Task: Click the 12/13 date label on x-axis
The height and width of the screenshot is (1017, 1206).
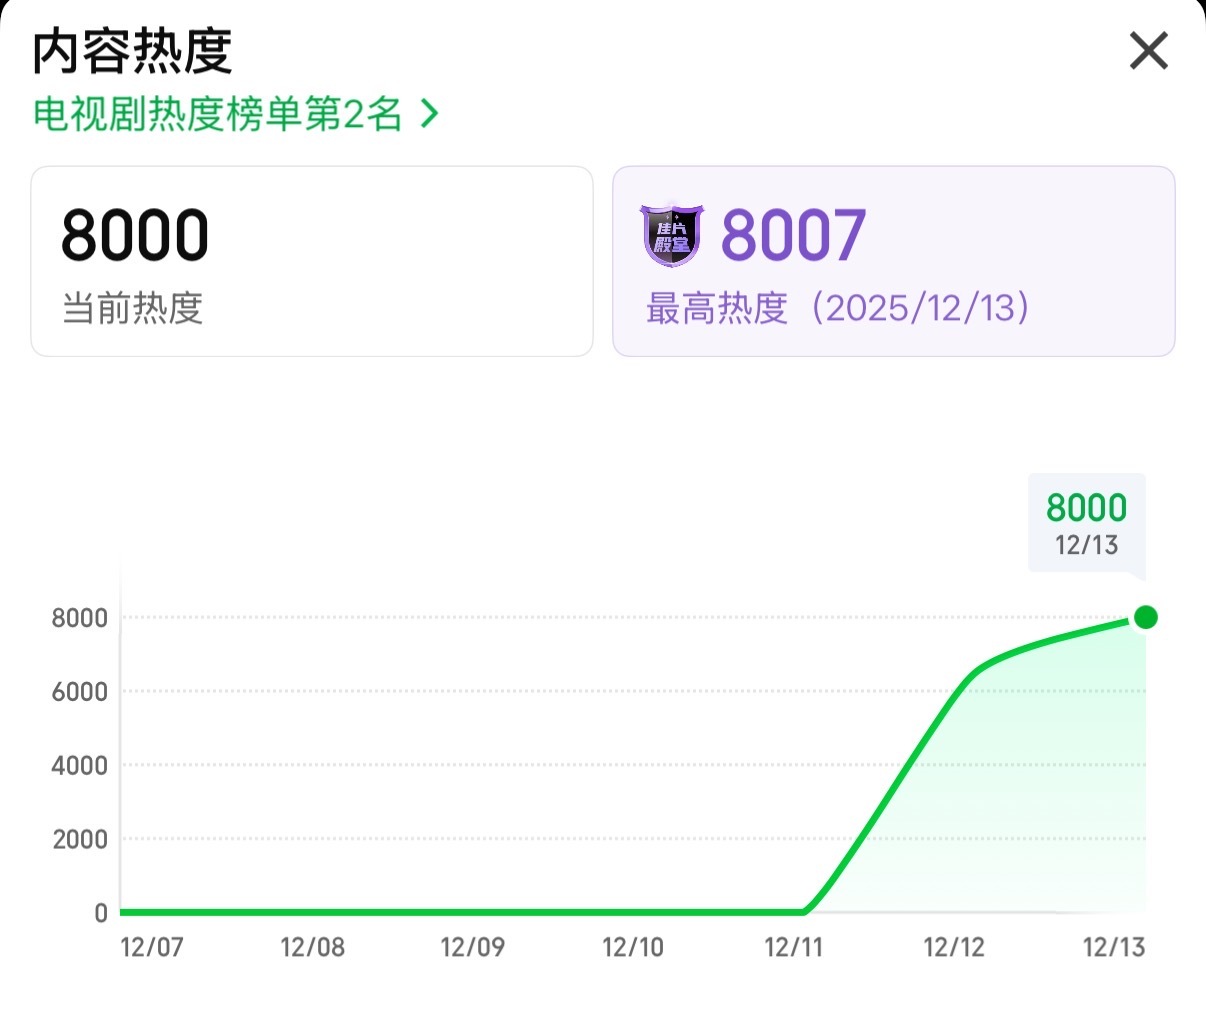Action: click(1114, 947)
